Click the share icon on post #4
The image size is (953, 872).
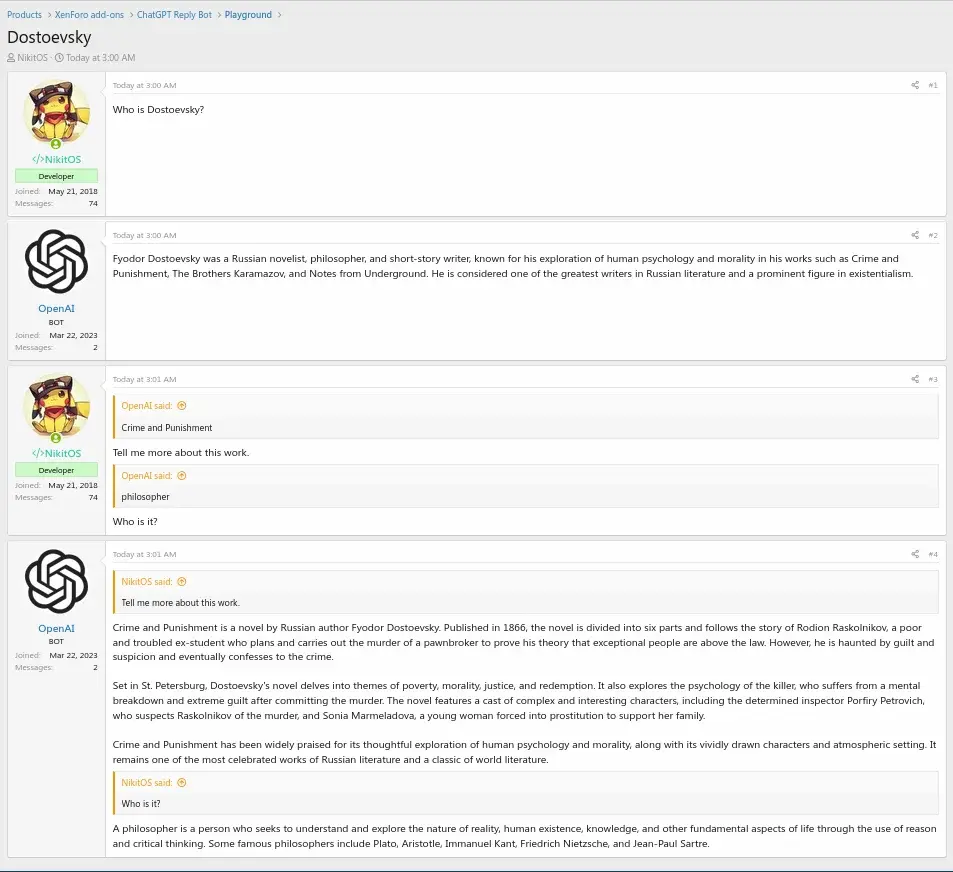pyautogui.click(x=914, y=554)
